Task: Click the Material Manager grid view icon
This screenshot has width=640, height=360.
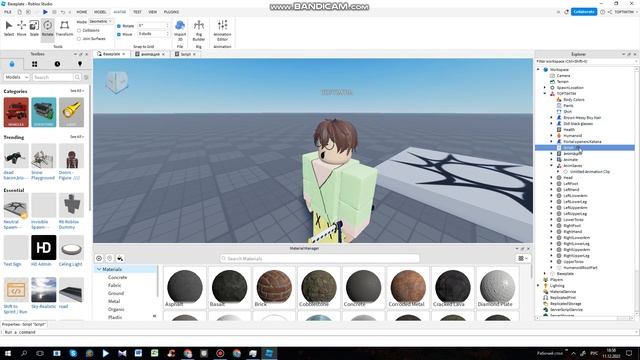Action: (521, 258)
